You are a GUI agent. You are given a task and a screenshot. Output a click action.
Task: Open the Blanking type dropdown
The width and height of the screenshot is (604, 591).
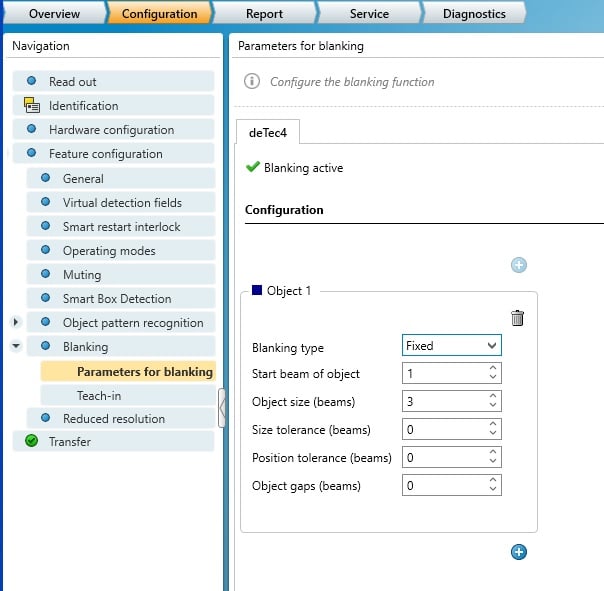(451, 345)
